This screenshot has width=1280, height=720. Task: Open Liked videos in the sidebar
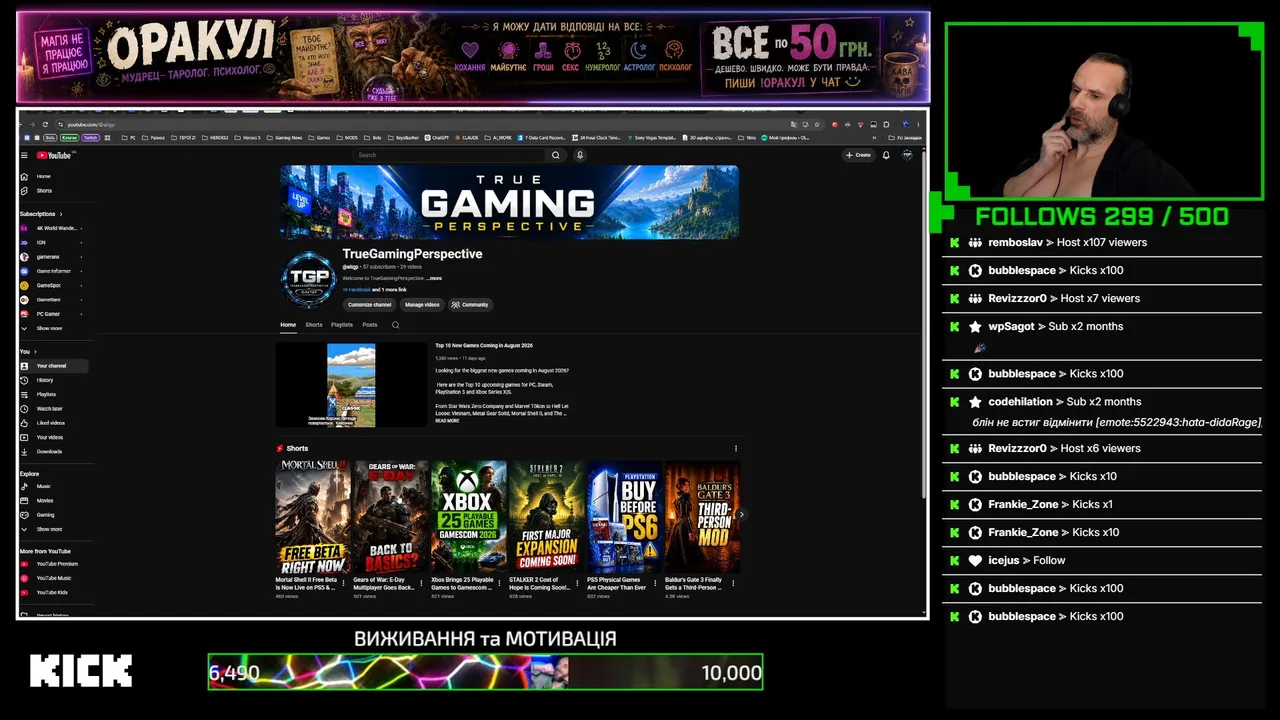tap(52, 423)
